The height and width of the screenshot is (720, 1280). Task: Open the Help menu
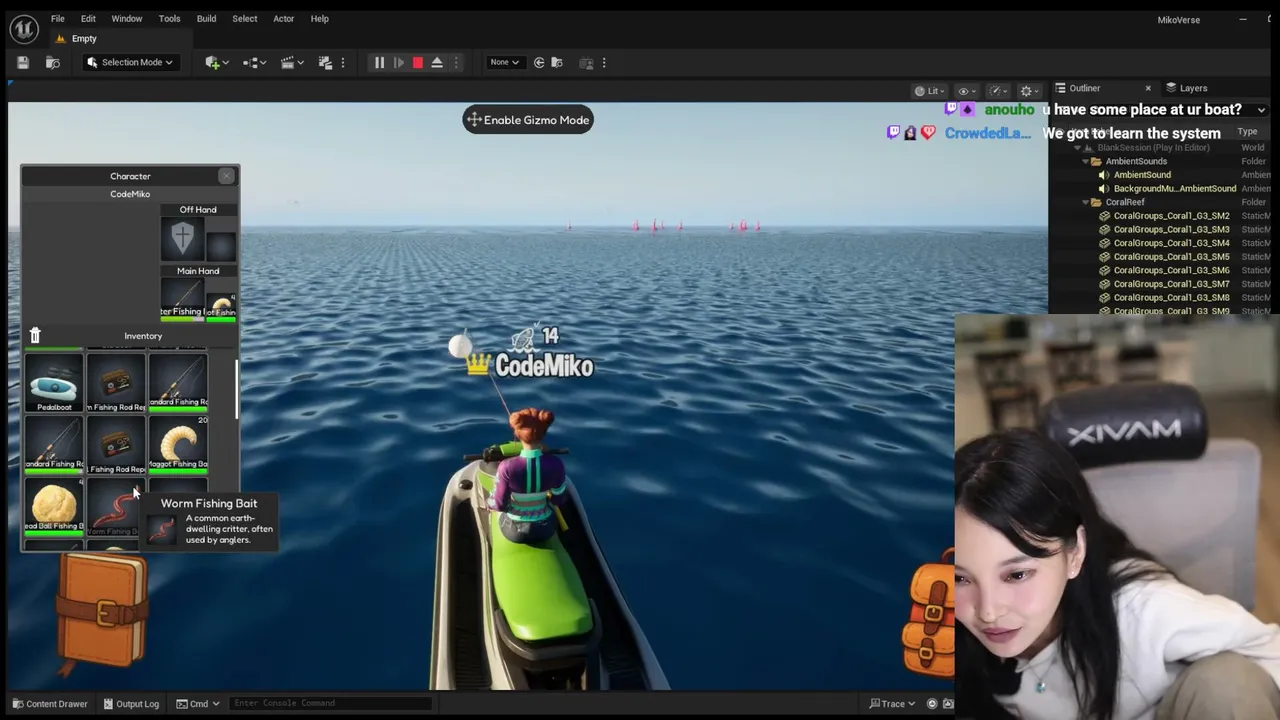point(319,19)
